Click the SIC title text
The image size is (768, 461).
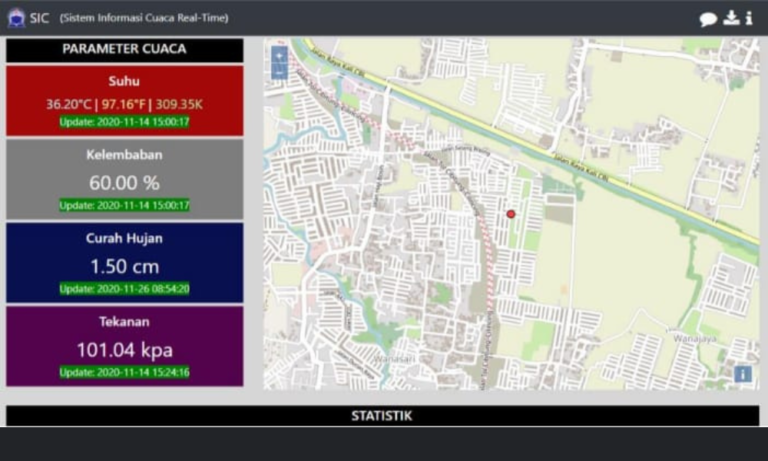pos(39,18)
